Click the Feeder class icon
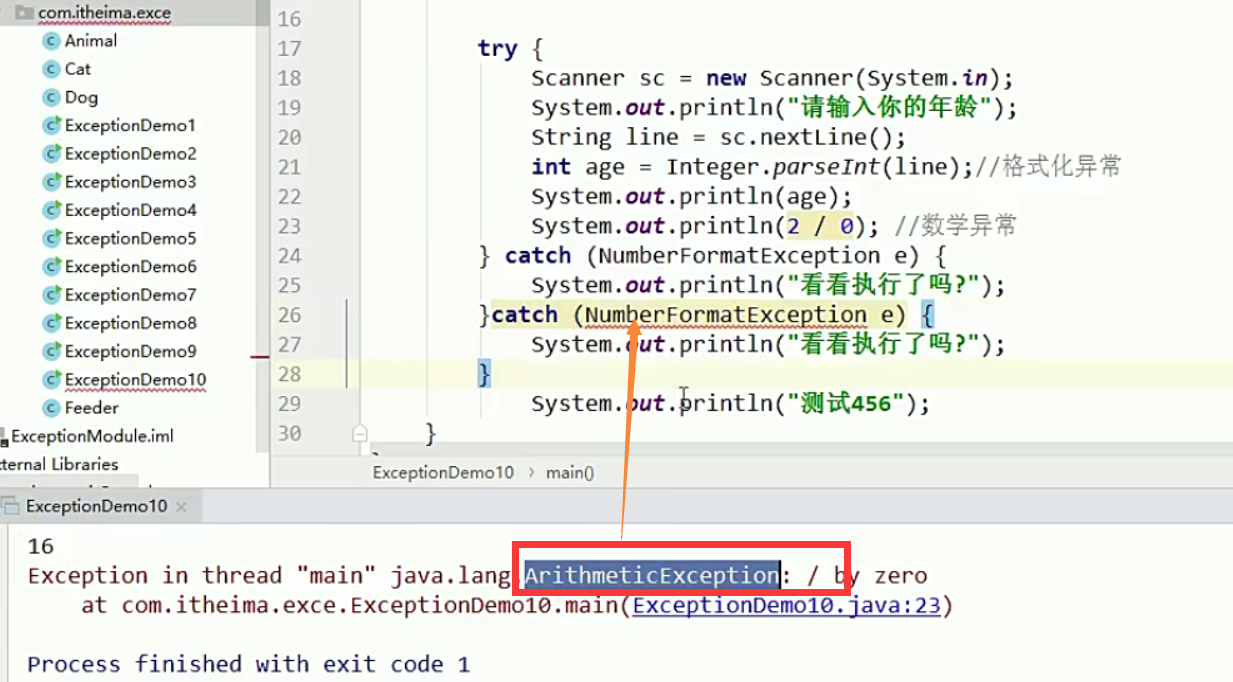 (52, 407)
